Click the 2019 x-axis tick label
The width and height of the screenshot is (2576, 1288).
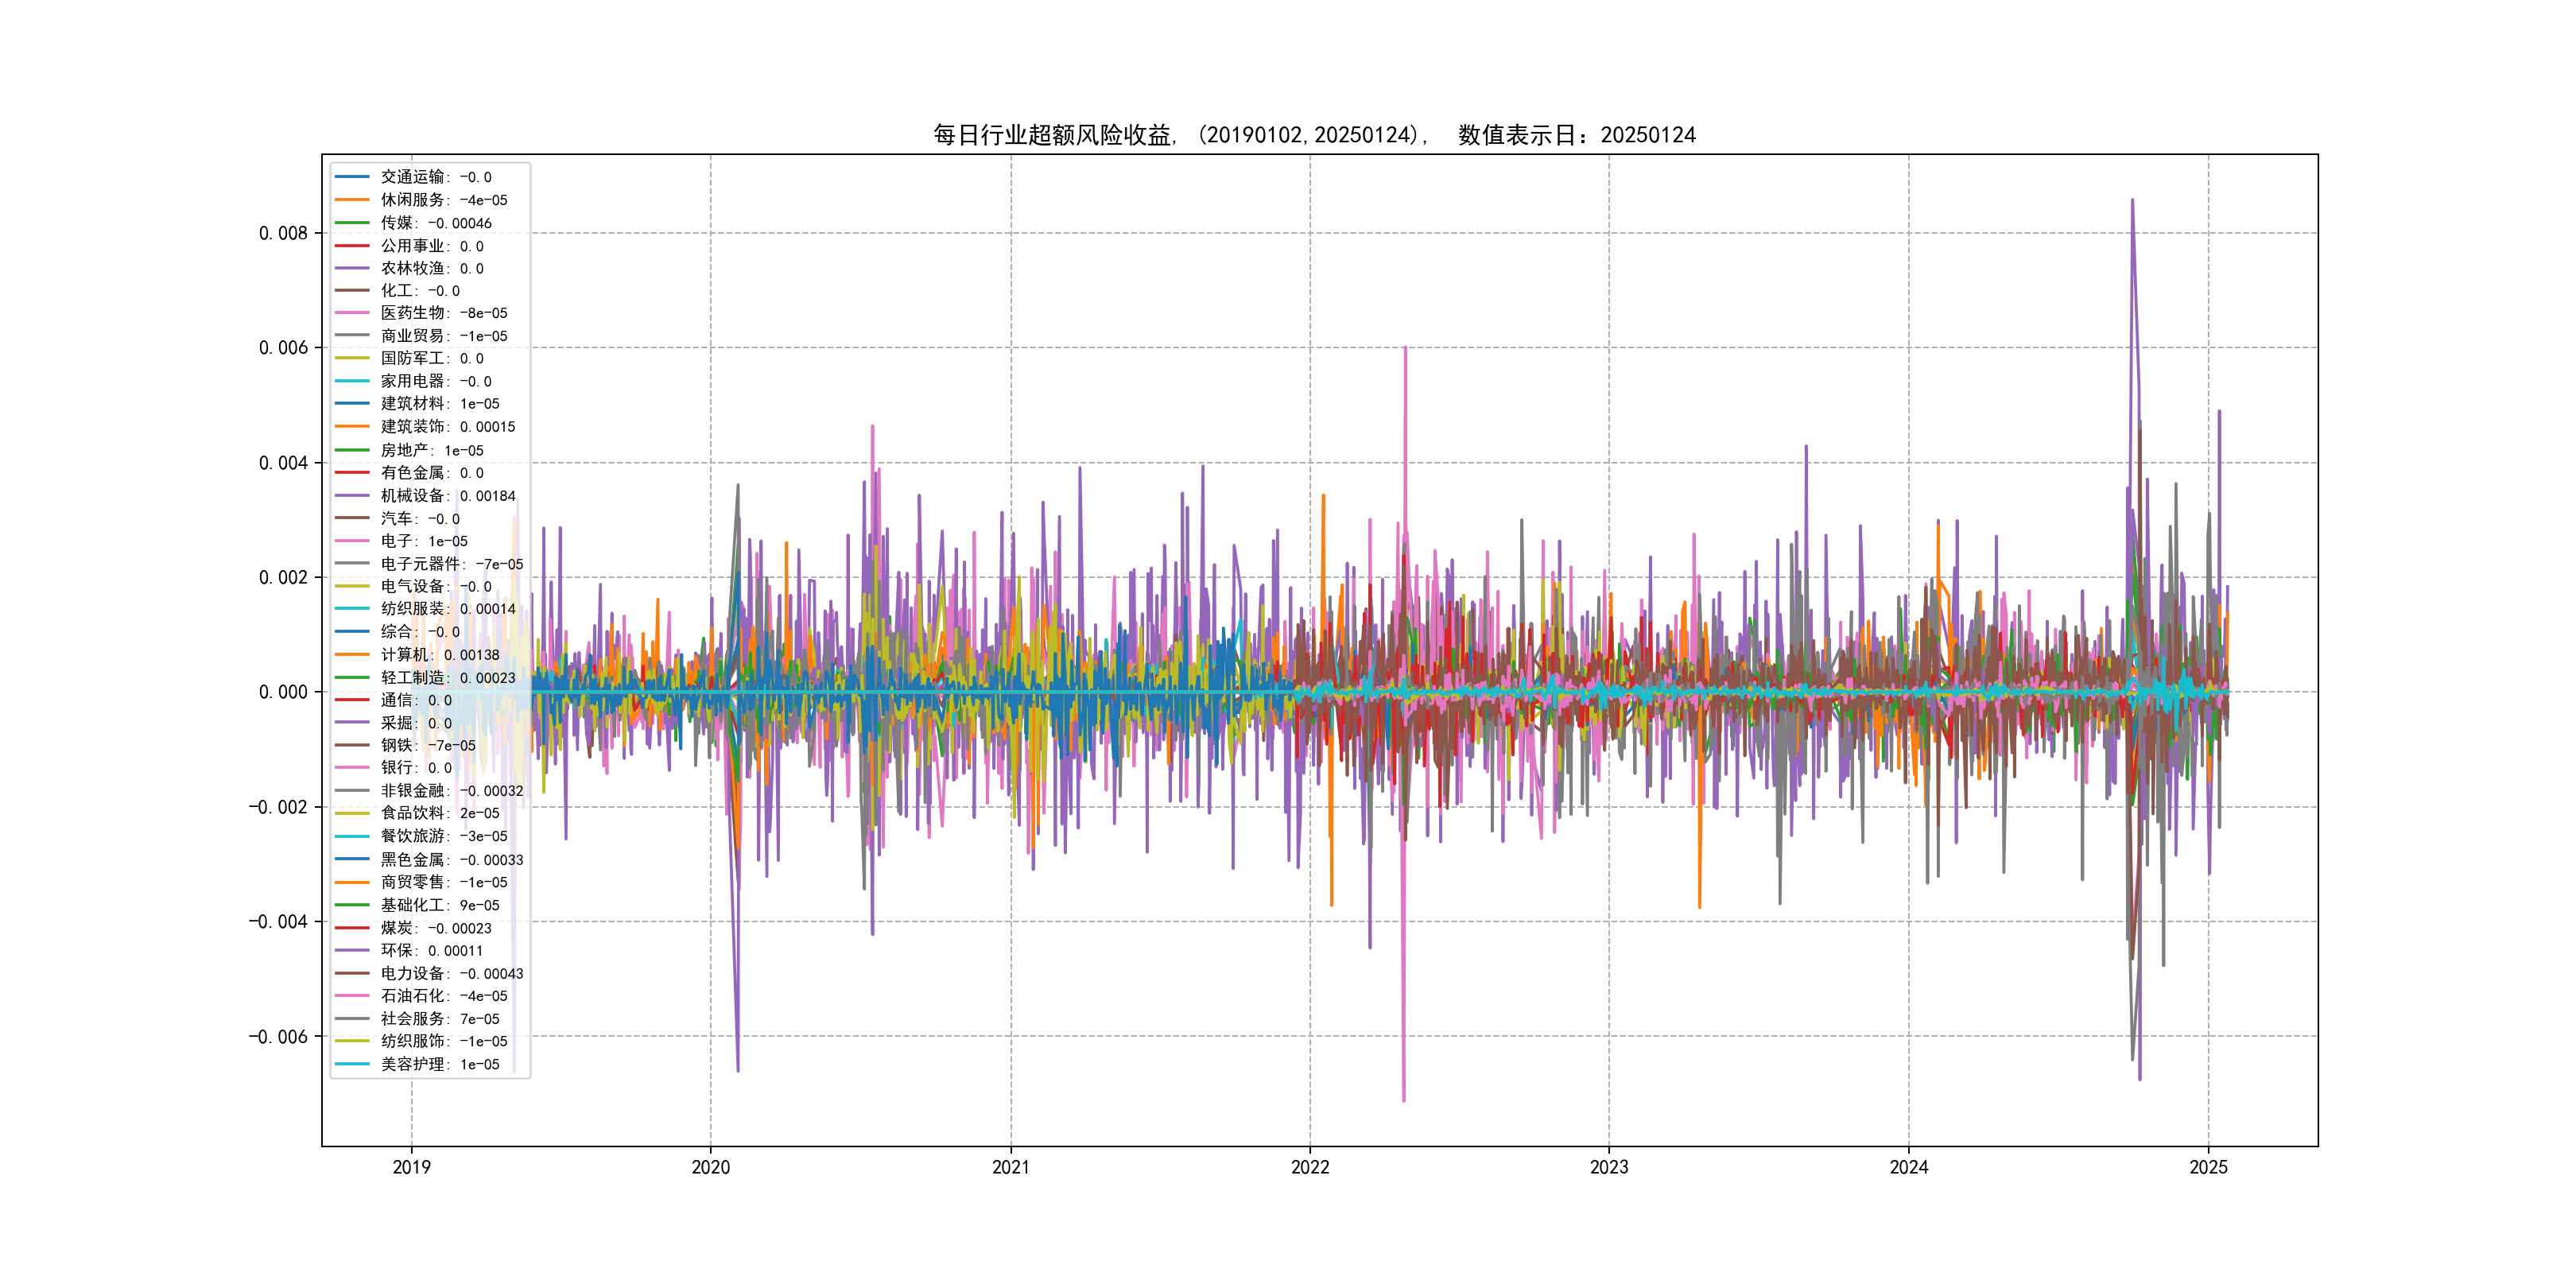click(411, 1167)
